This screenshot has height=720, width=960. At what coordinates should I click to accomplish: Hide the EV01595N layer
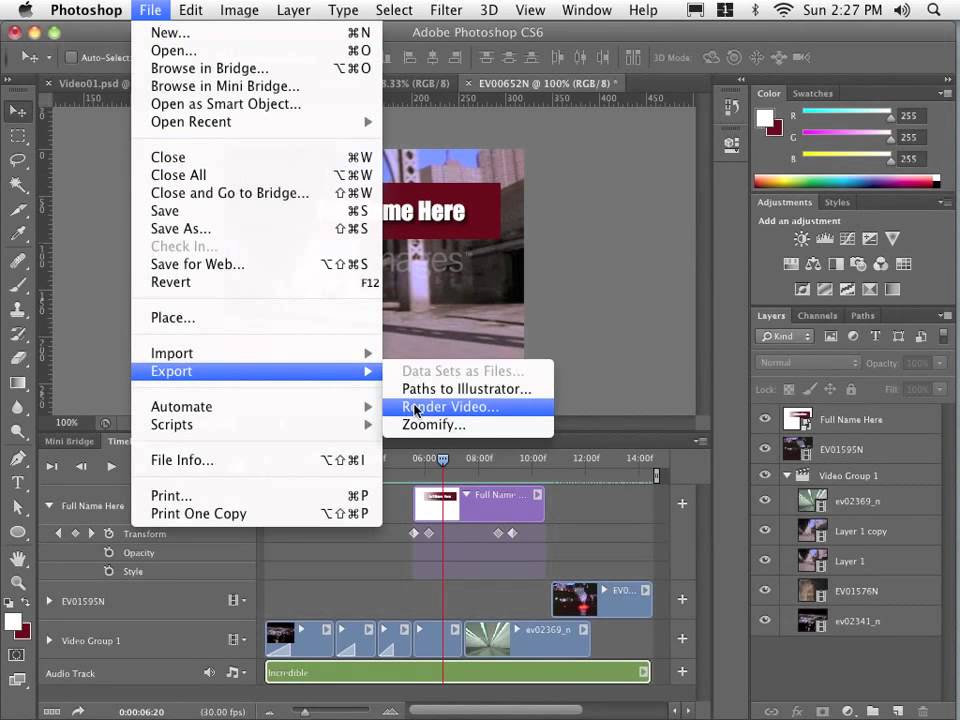[x=765, y=448]
